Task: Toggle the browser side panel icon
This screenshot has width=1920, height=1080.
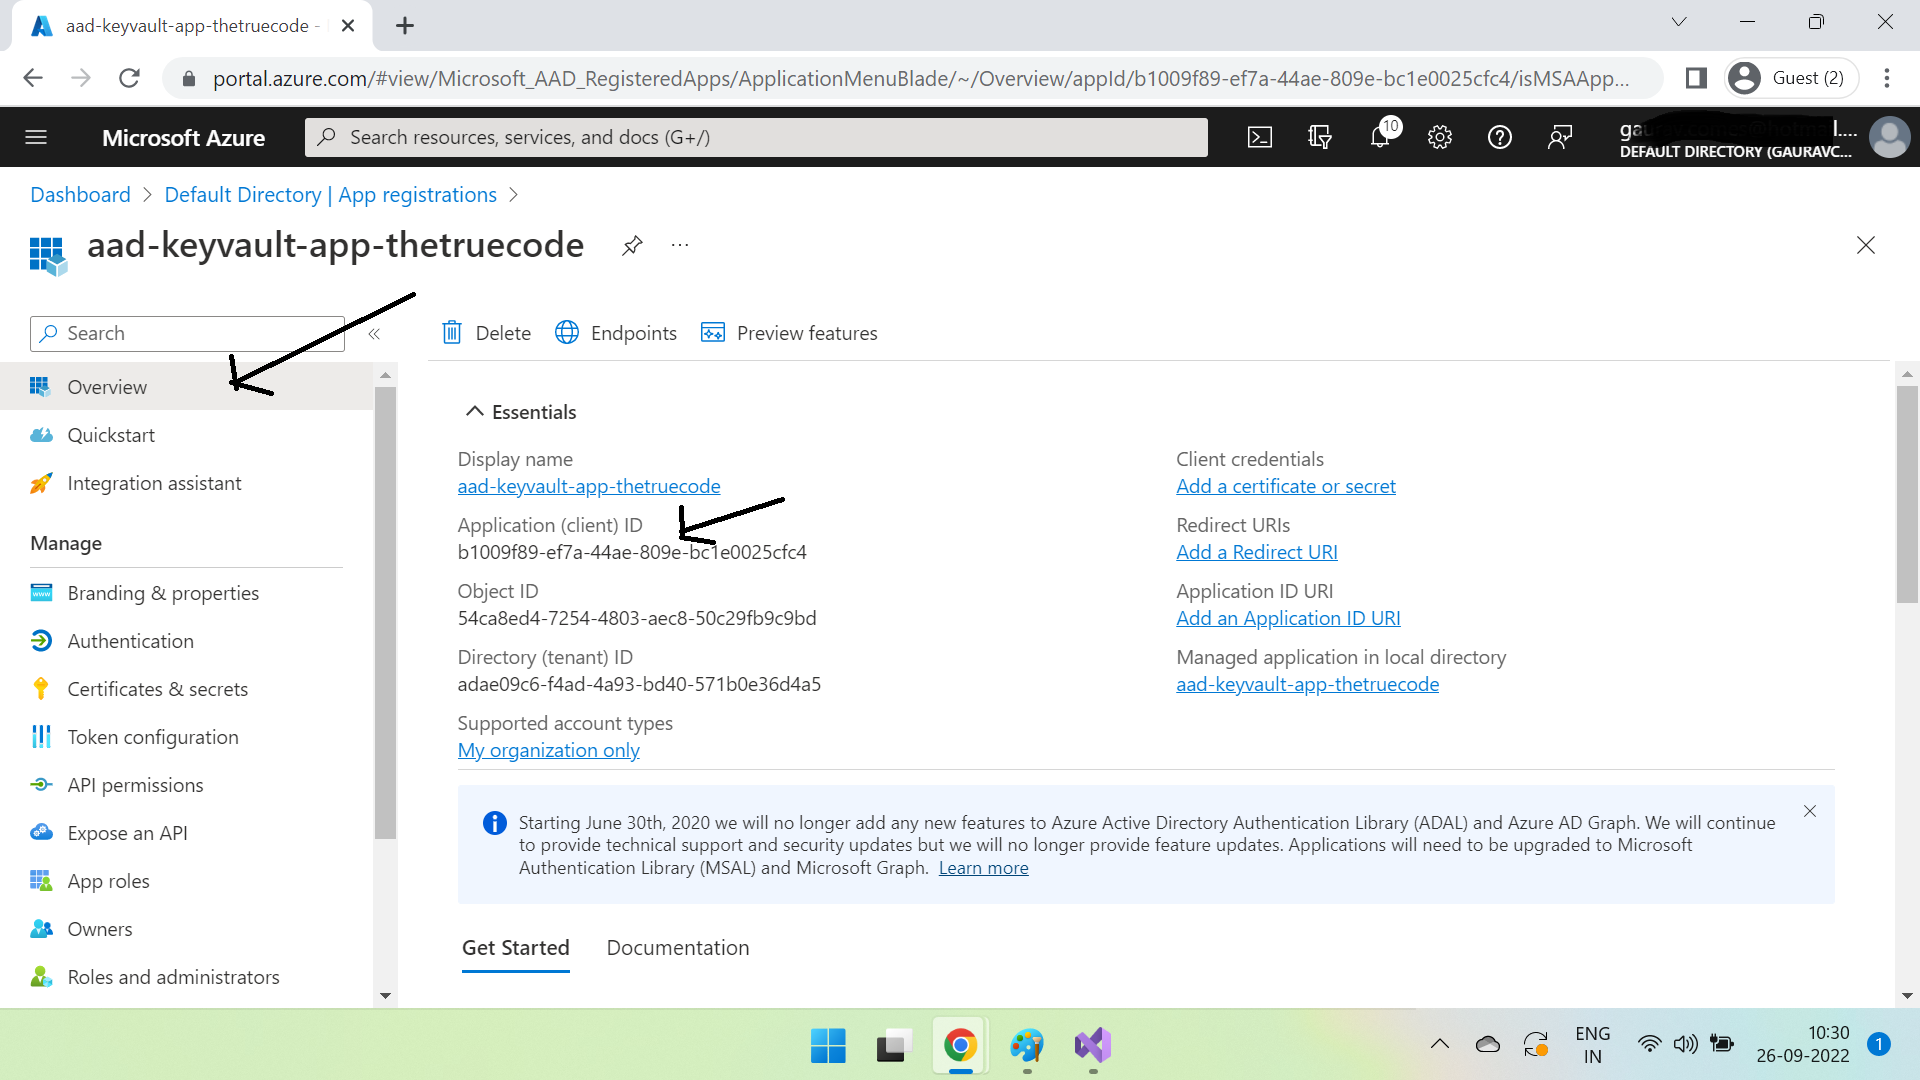Action: 1696,78
